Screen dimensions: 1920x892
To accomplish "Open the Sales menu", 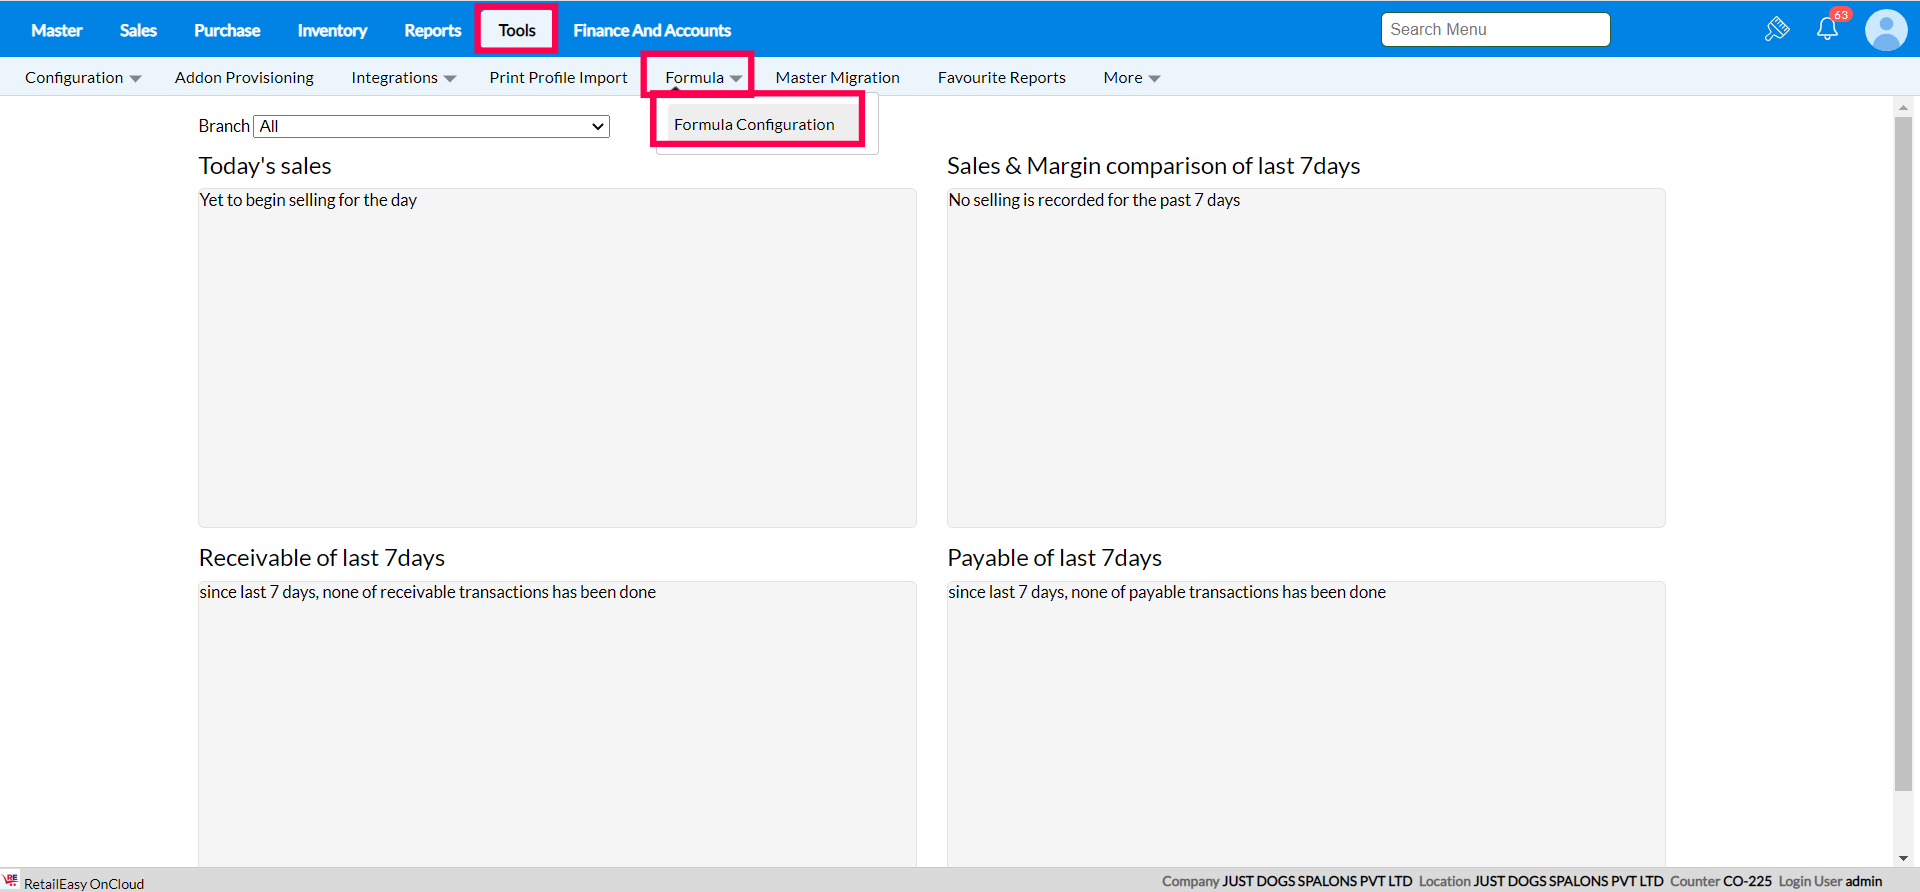I will click(138, 30).
